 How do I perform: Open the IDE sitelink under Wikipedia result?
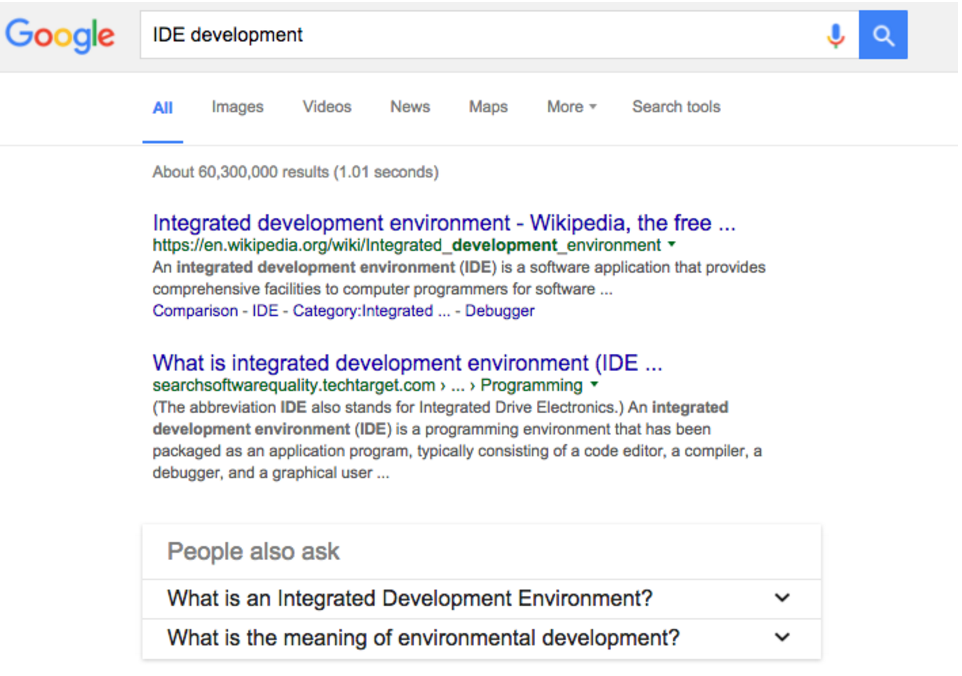[265, 311]
